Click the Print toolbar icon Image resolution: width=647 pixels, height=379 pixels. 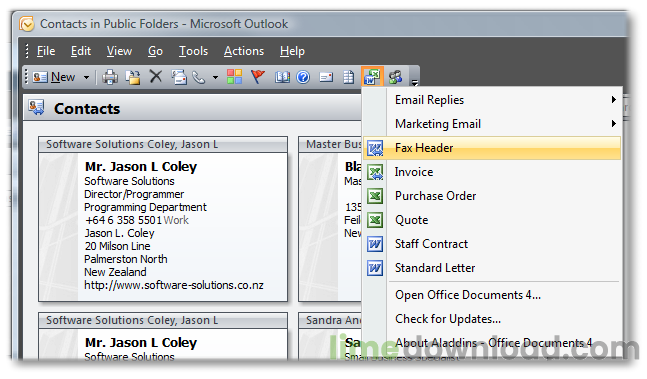point(110,77)
